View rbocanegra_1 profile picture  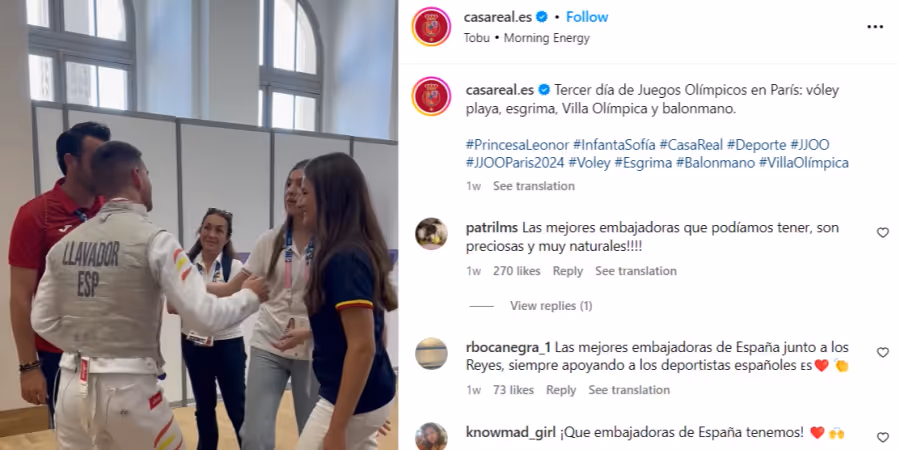(431, 354)
